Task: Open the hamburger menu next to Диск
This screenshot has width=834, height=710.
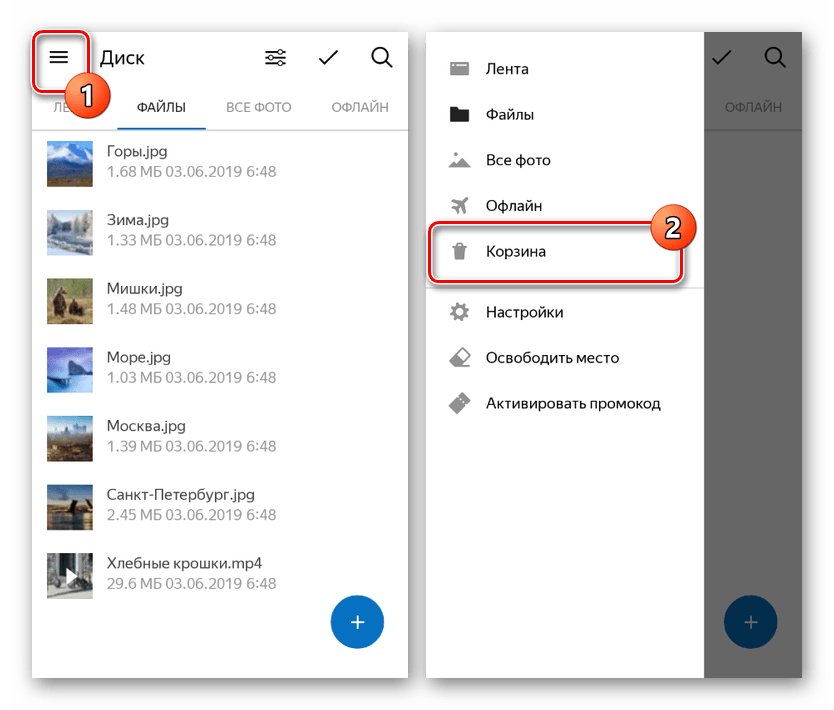Action: [x=59, y=58]
